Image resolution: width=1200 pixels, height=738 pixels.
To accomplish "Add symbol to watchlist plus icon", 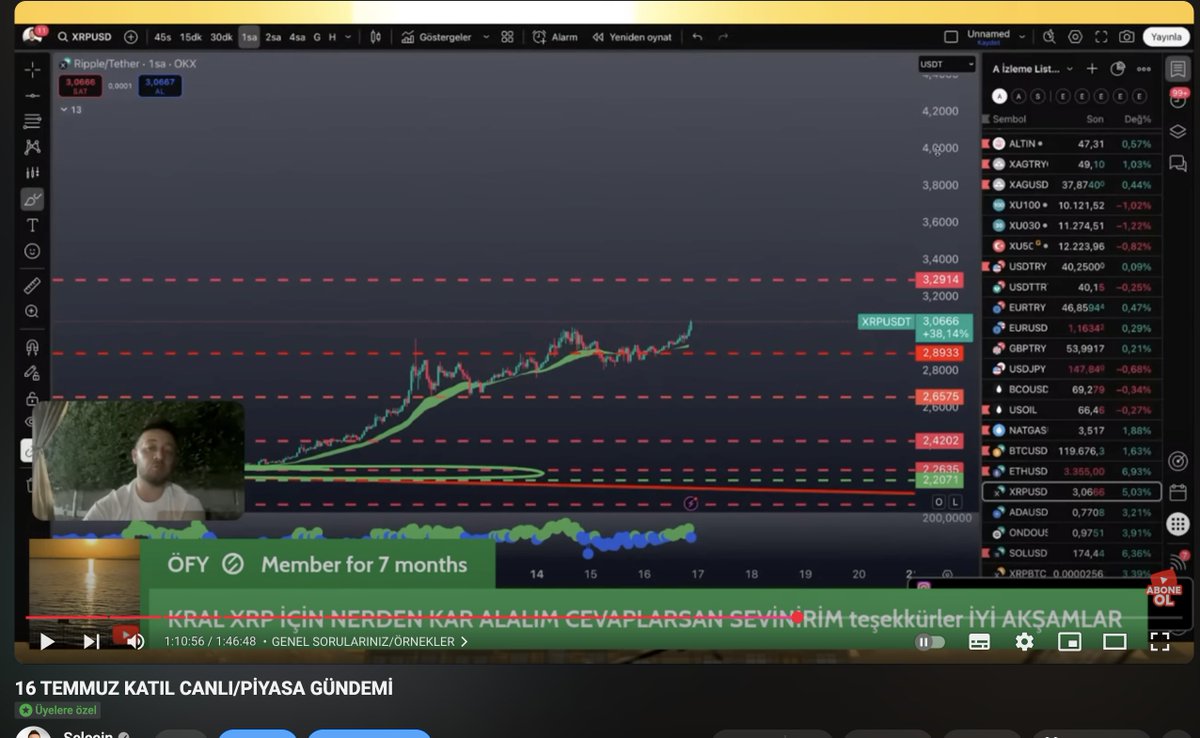I will 1092,69.
